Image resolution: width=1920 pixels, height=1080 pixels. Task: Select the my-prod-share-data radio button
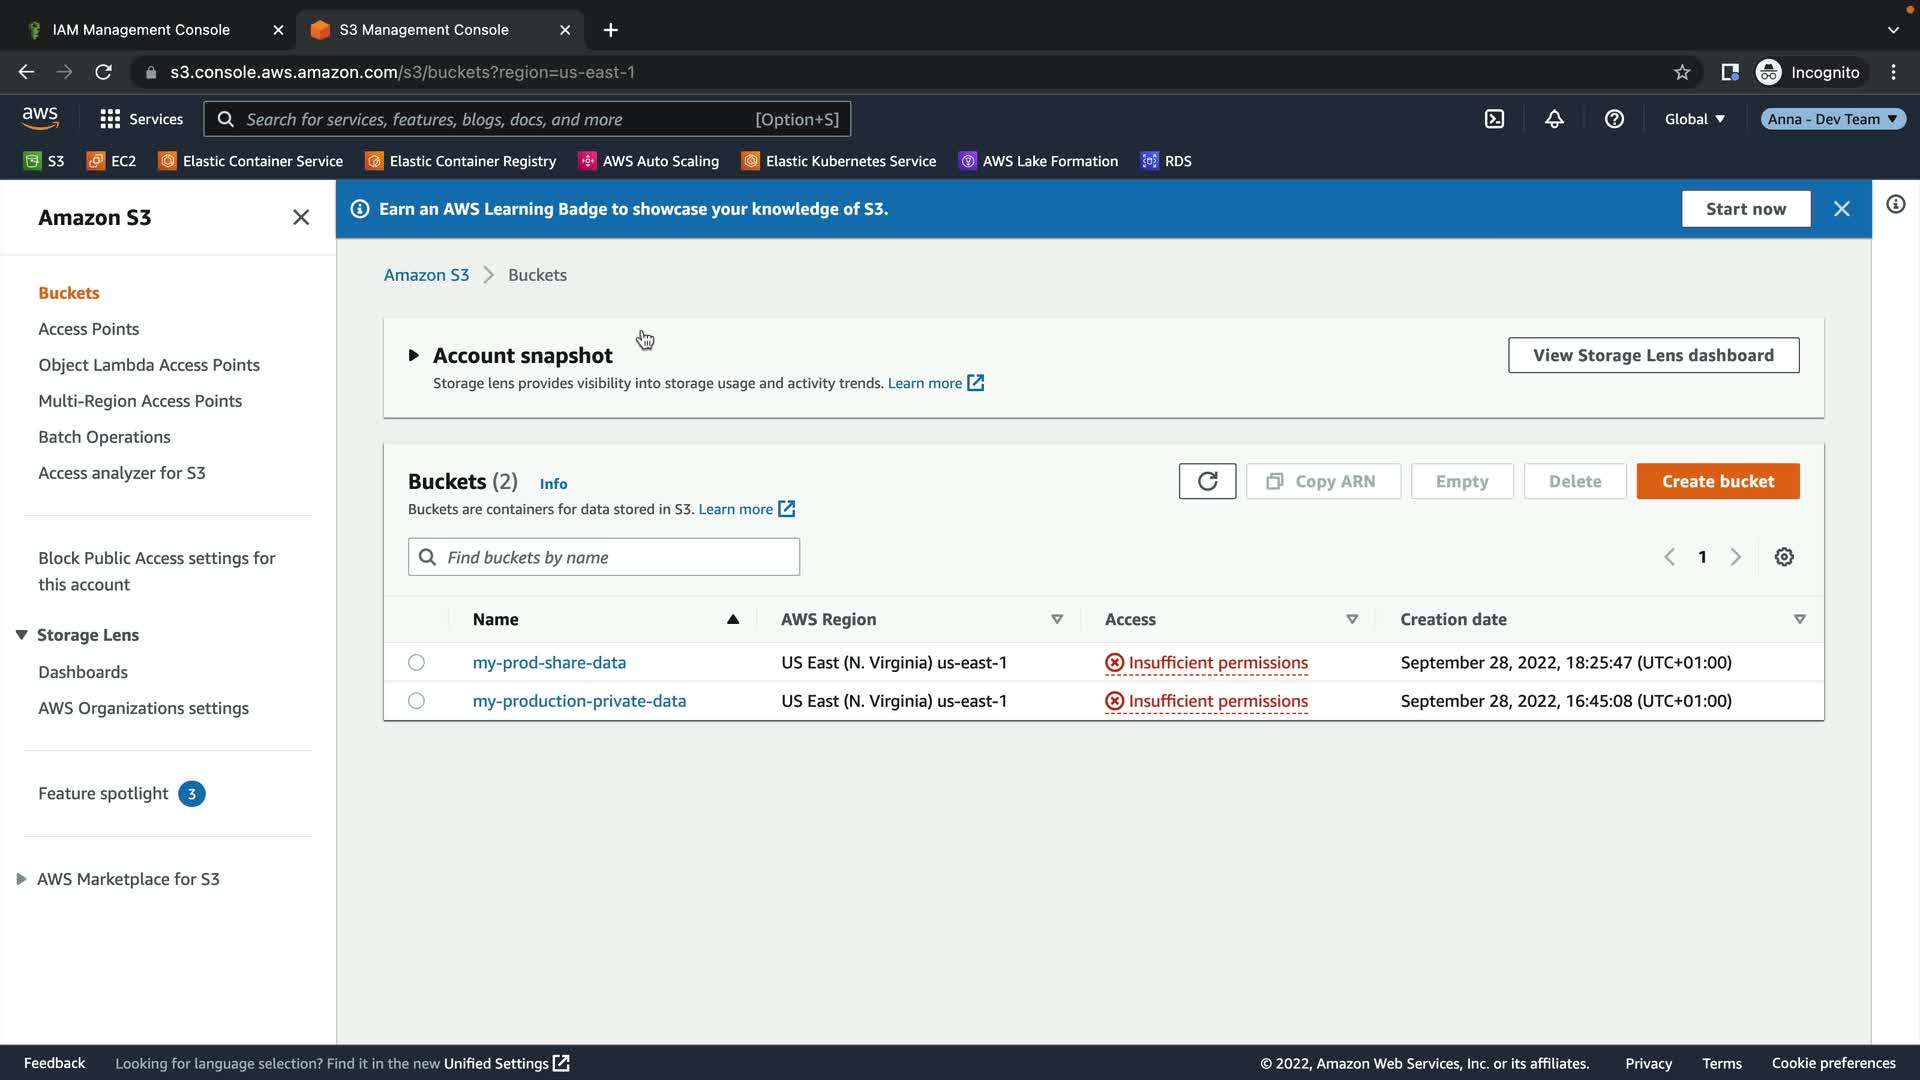[x=416, y=662]
